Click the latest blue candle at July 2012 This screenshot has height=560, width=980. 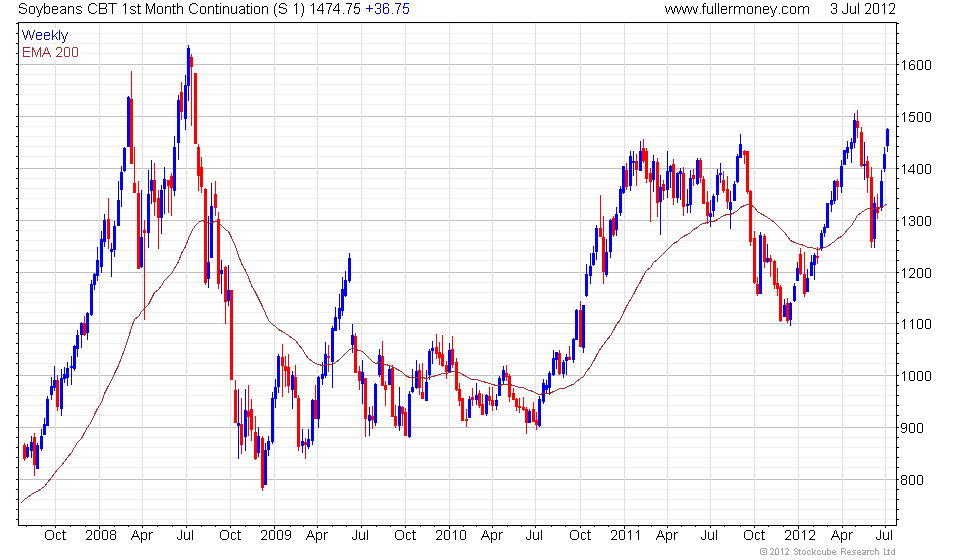pos(888,139)
